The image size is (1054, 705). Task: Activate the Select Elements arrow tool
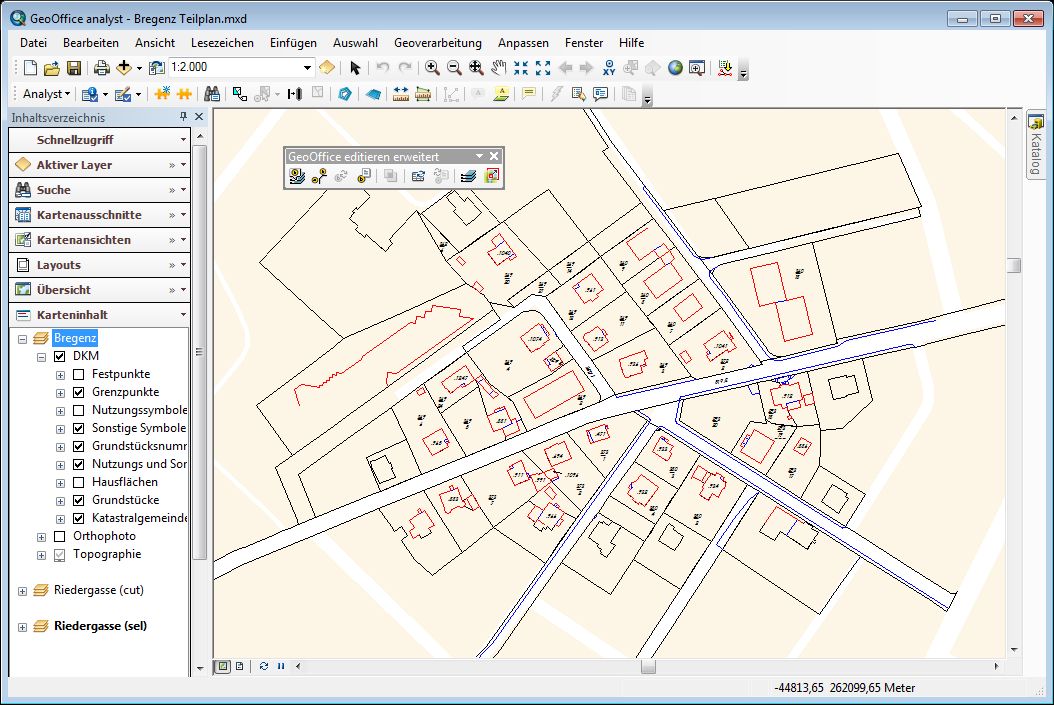click(x=355, y=68)
